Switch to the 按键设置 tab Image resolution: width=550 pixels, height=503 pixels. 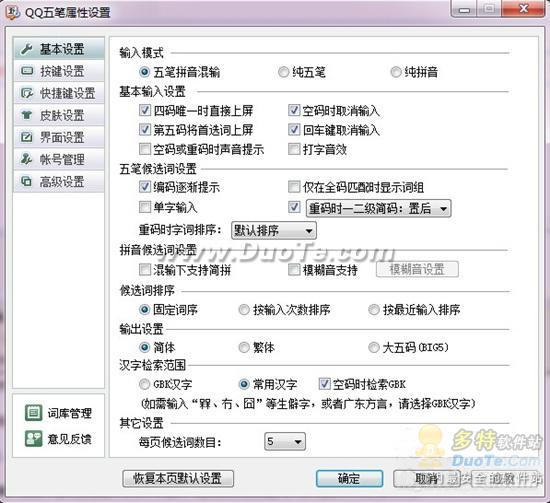pyautogui.click(x=59, y=71)
